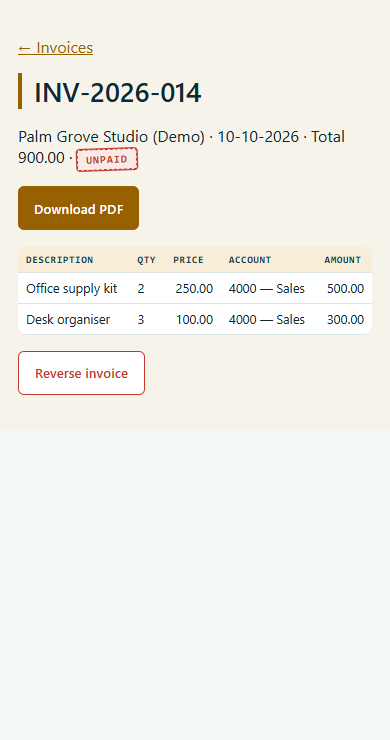Click the Amount column header
The image size is (390, 740).
tap(342, 260)
